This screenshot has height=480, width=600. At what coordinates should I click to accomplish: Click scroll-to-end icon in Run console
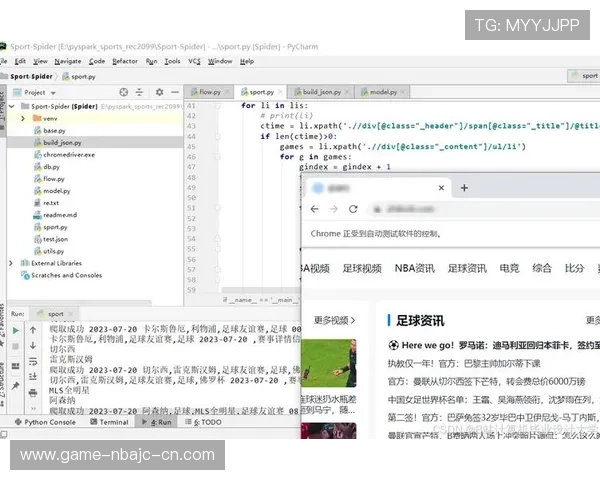[x=33, y=377]
